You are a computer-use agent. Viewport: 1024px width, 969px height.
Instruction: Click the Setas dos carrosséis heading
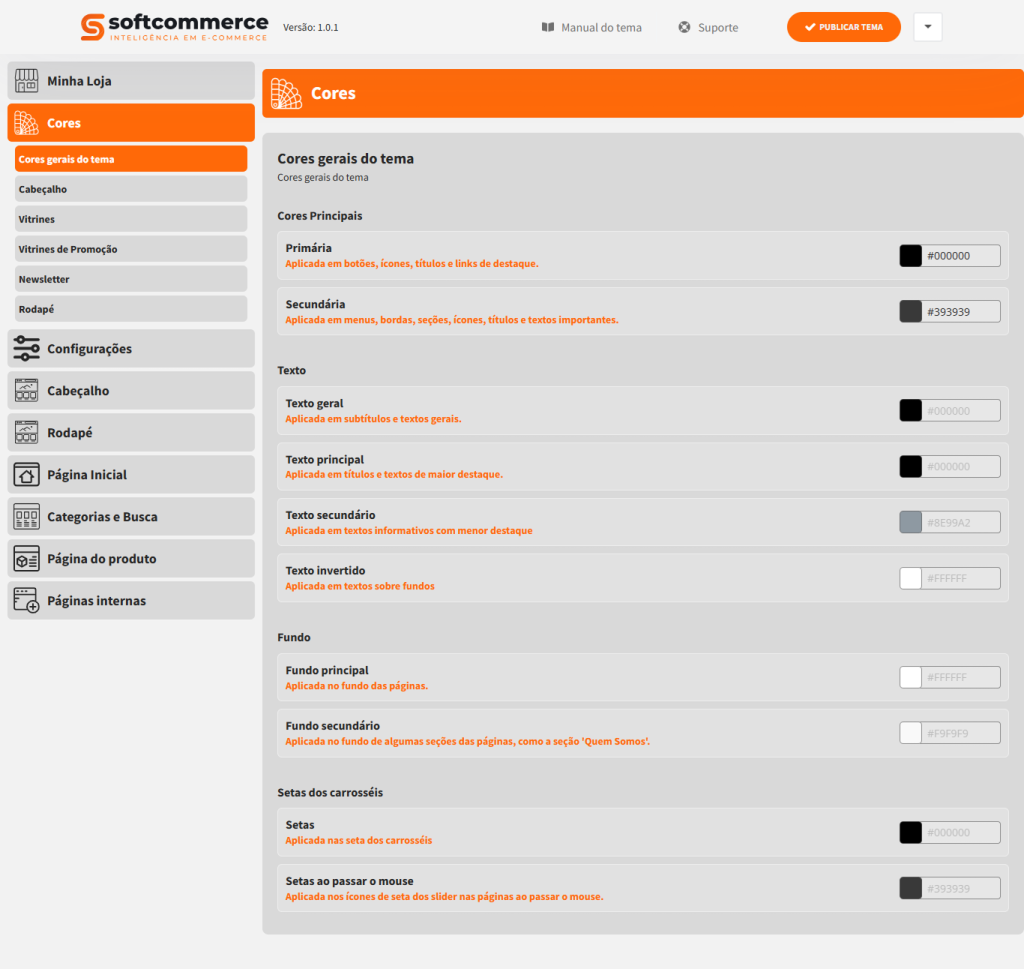point(330,793)
